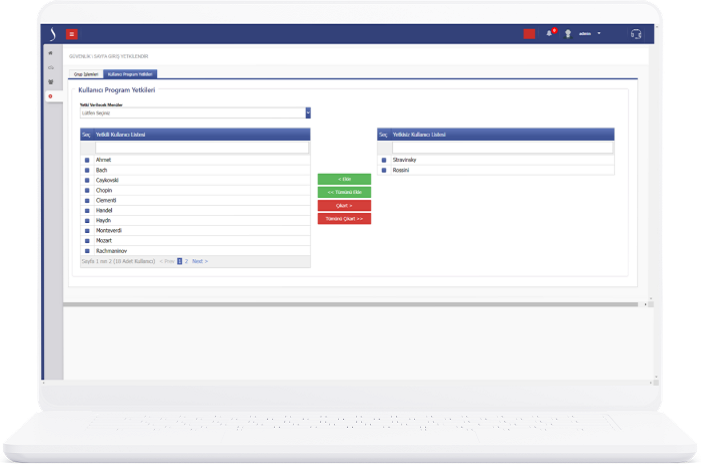Check the box next to Ahmet
701x464 pixels.
pos(87,160)
